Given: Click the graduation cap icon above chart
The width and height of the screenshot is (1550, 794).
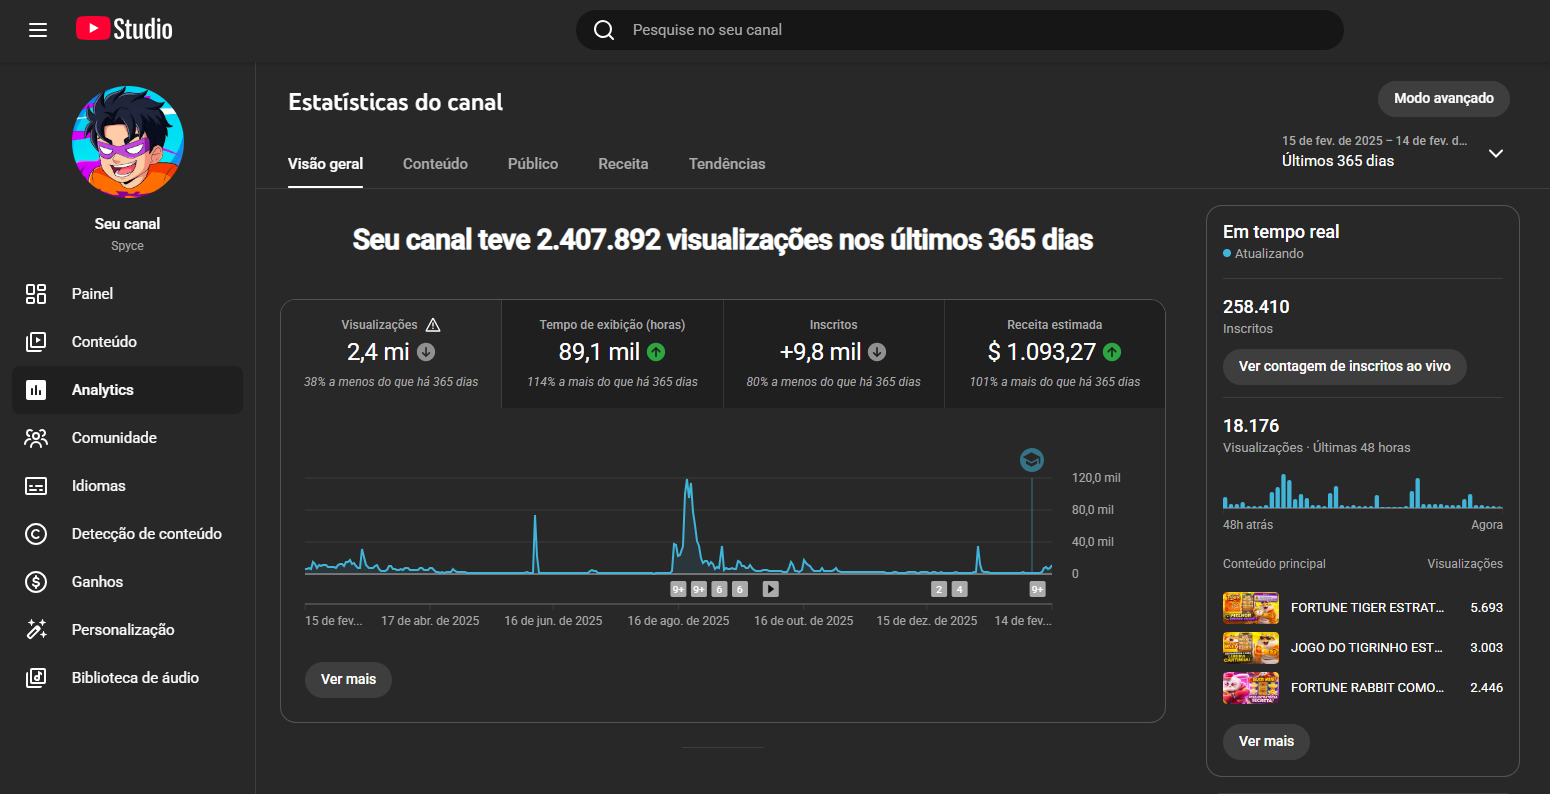Looking at the screenshot, I should point(1031,460).
